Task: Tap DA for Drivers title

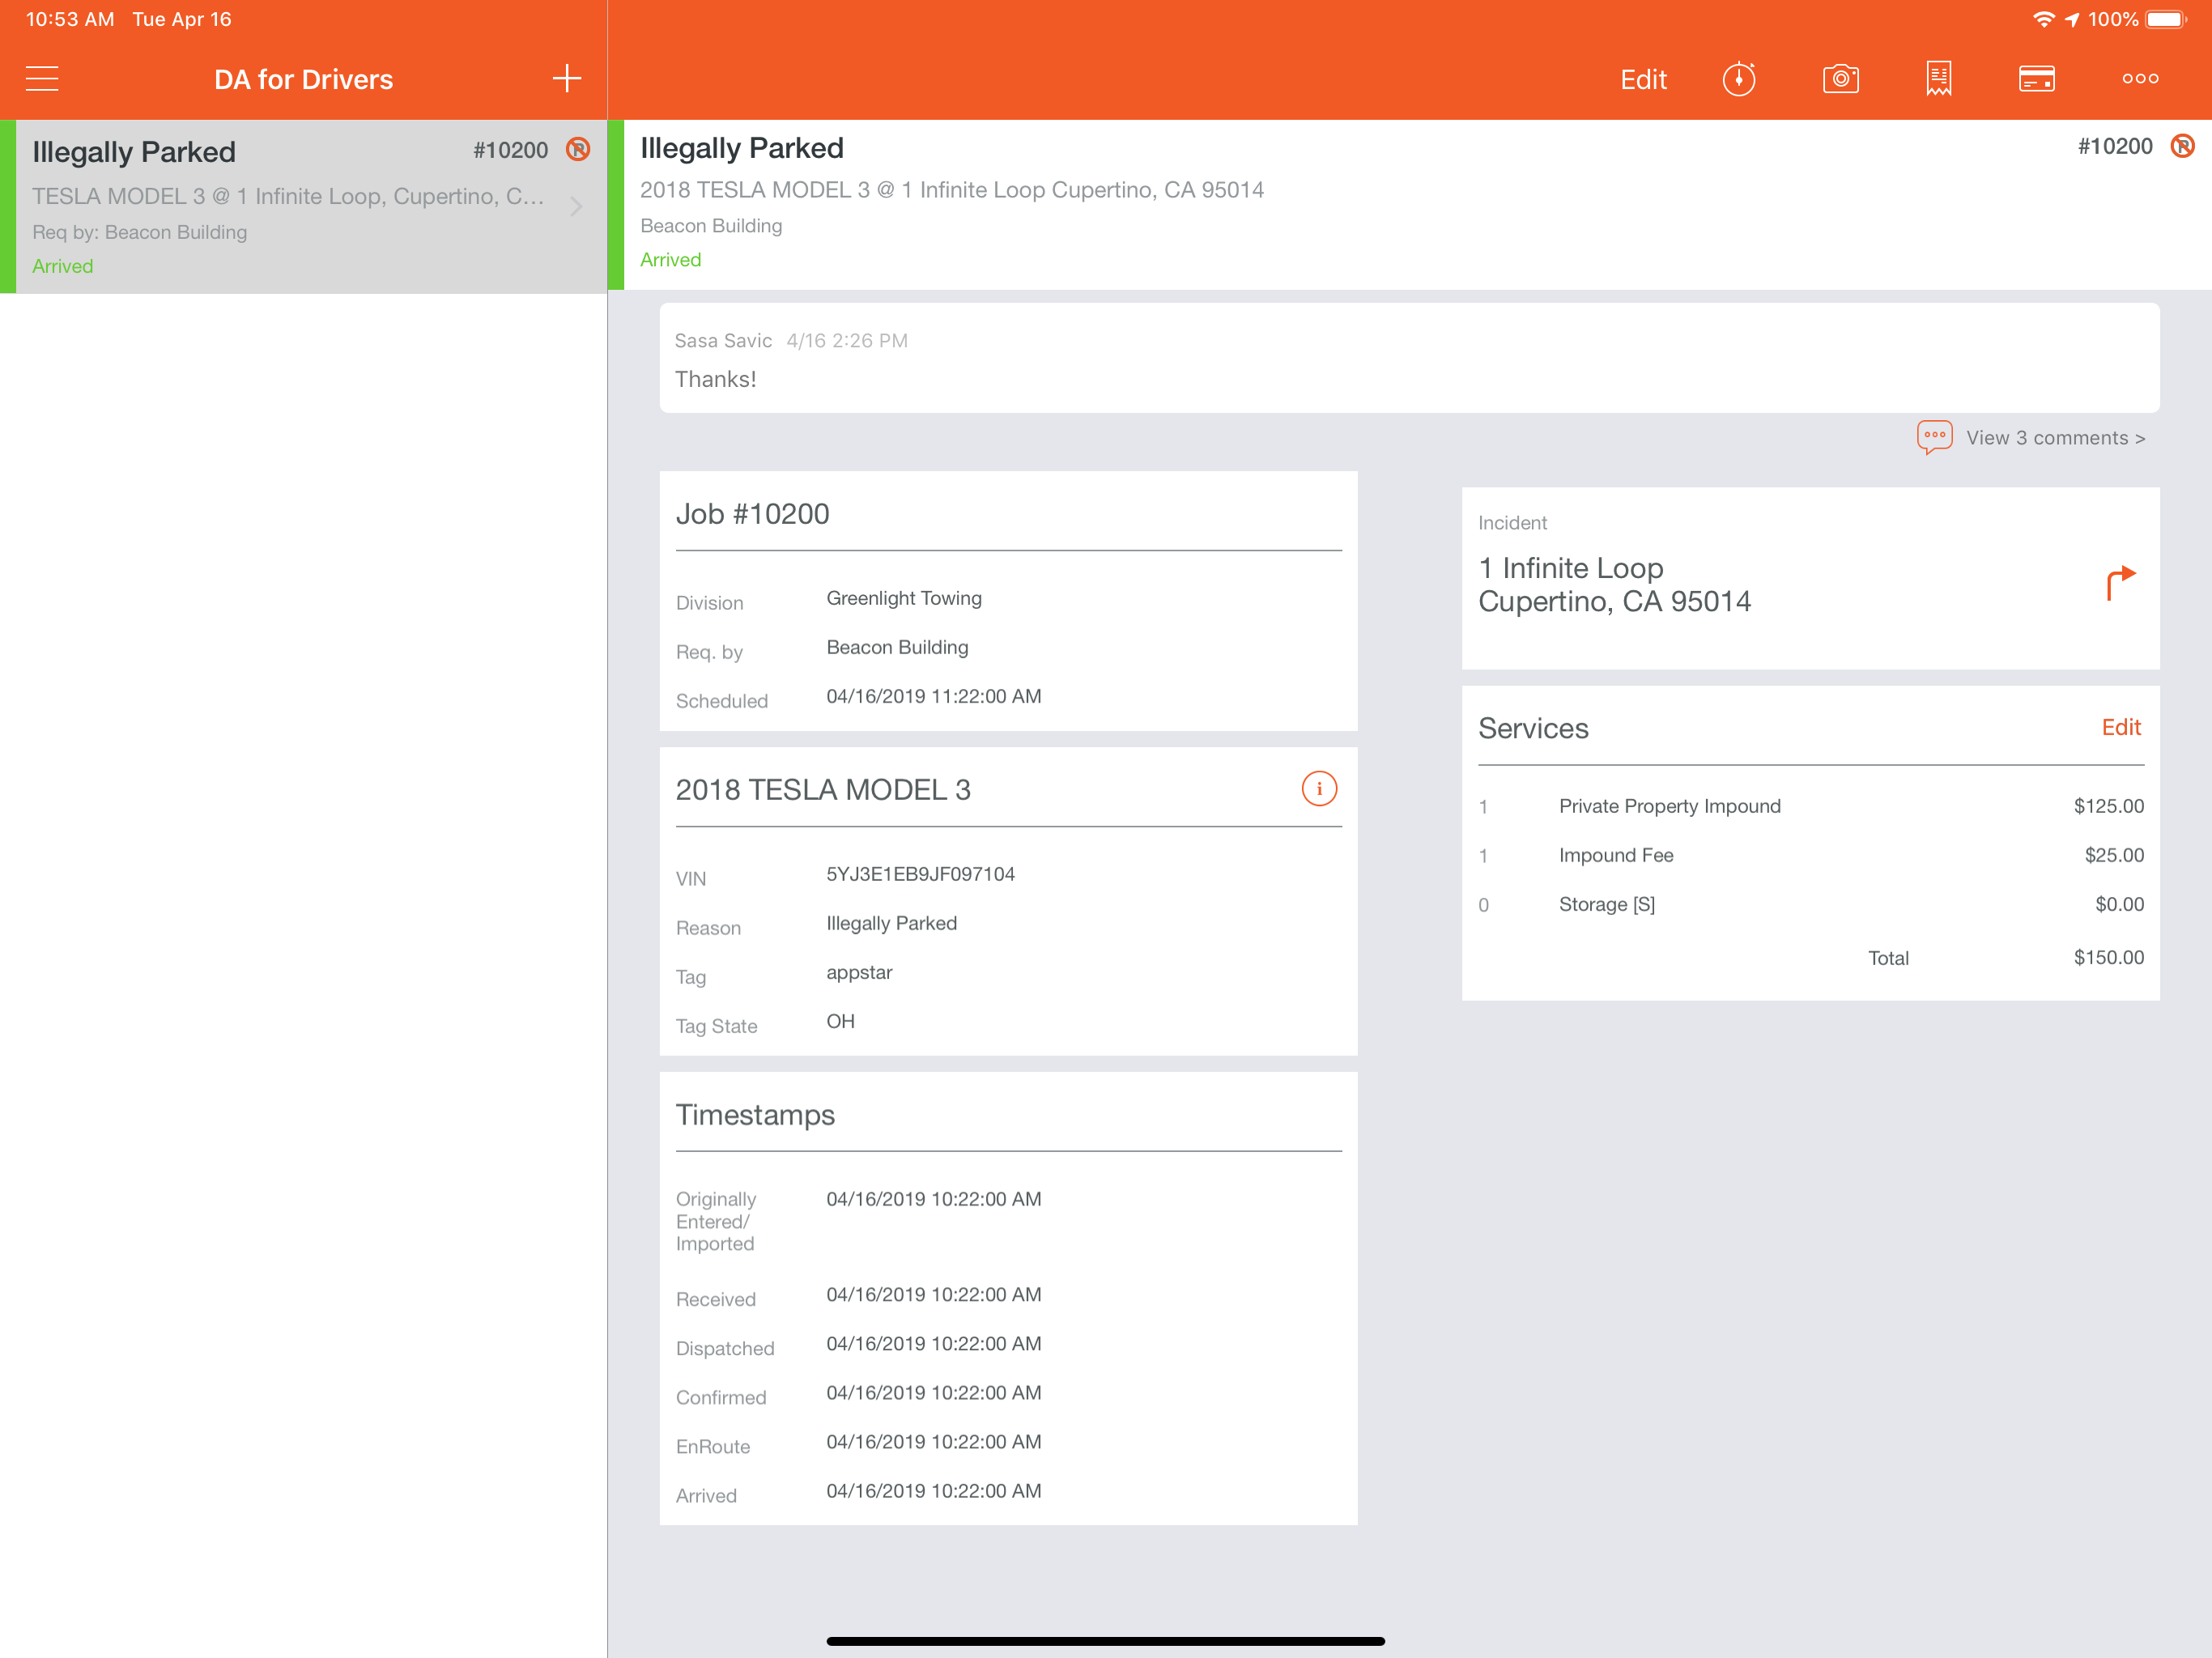Action: click(x=303, y=79)
